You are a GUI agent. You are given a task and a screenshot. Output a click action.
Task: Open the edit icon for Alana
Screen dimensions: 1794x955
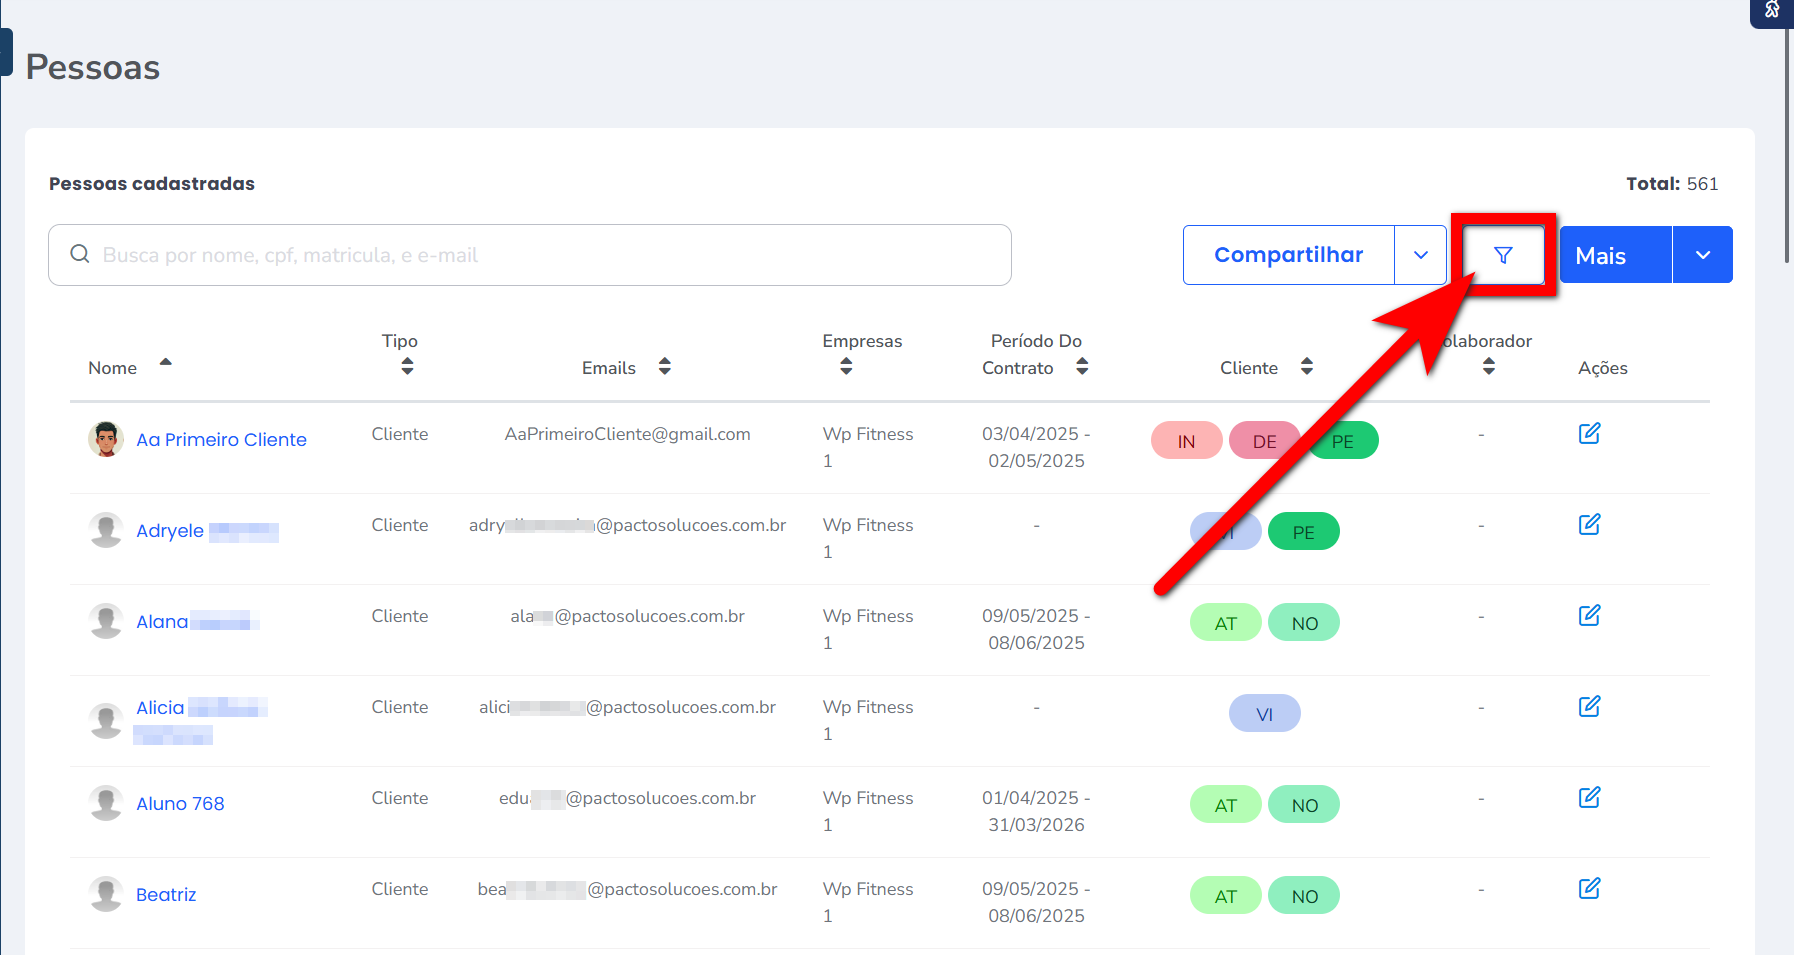[x=1589, y=616]
